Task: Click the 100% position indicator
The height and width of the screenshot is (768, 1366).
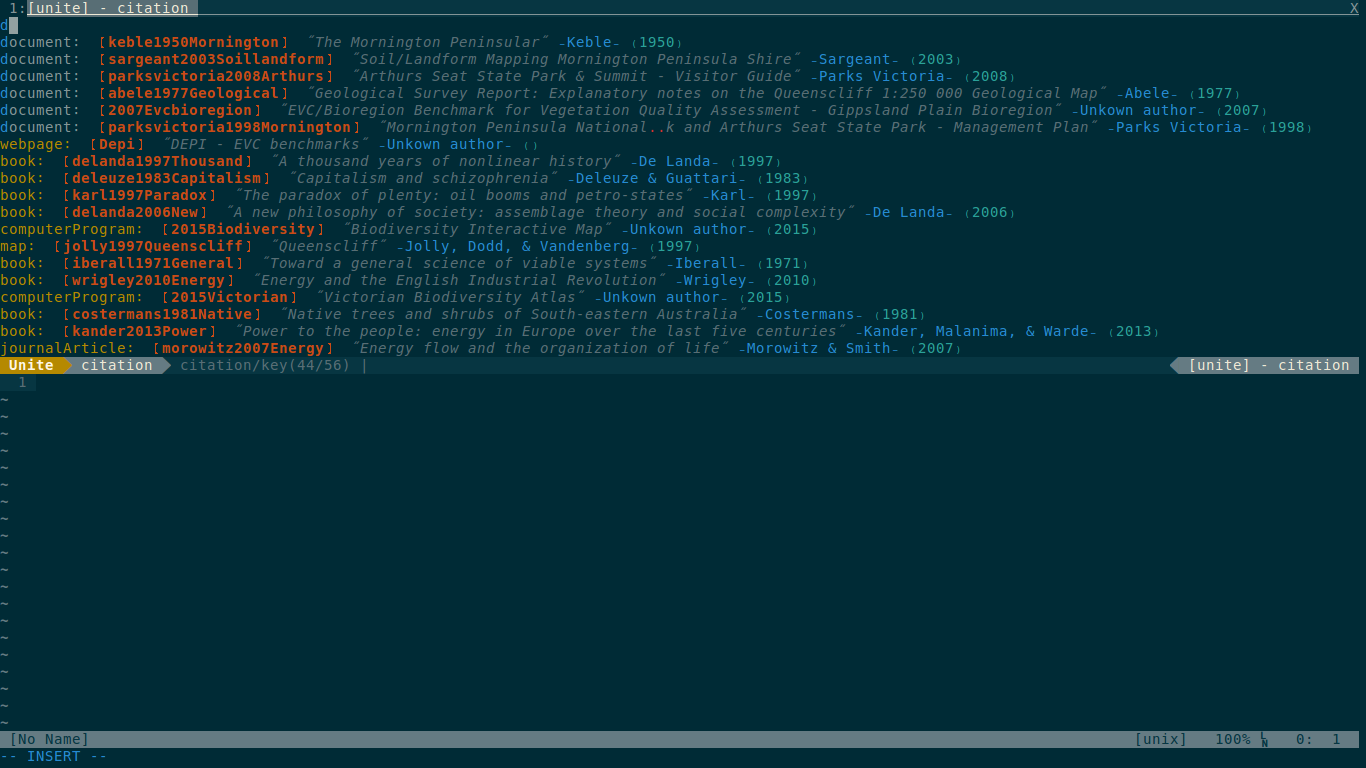Action: [1232, 739]
